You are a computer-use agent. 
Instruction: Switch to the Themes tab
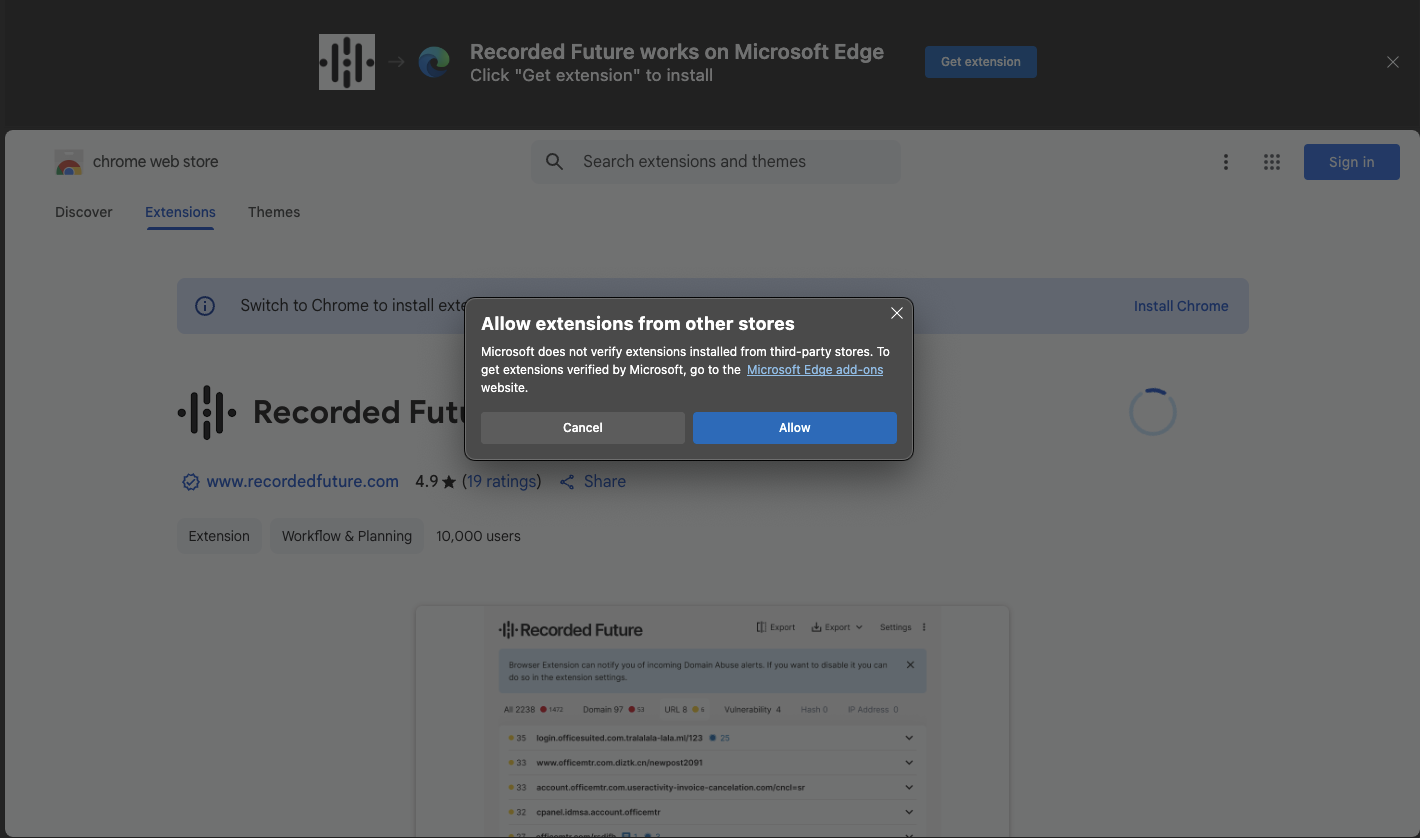(x=274, y=212)
